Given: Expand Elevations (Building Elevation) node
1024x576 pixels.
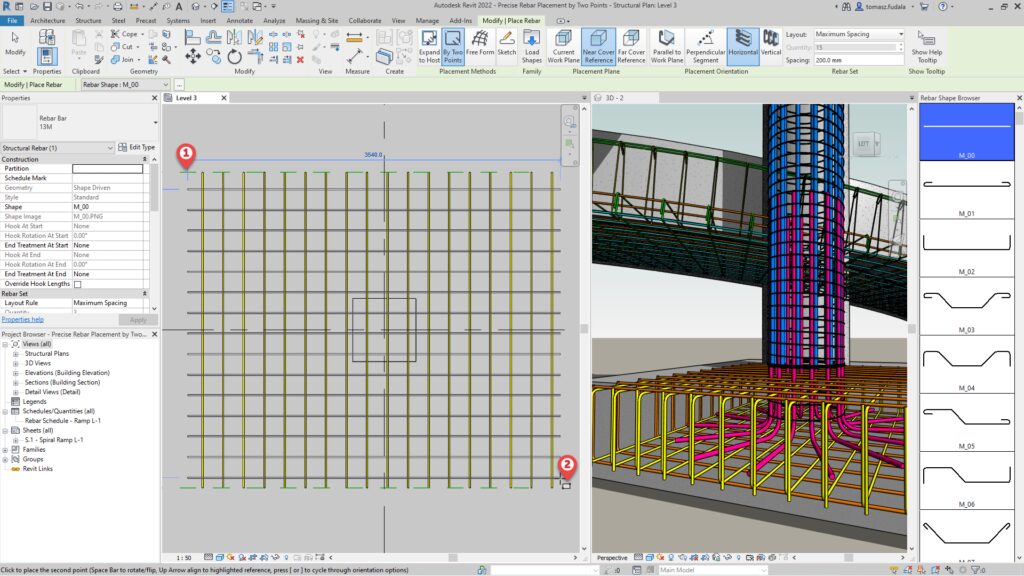Looking at the screenshot, I should pos(16,373).
